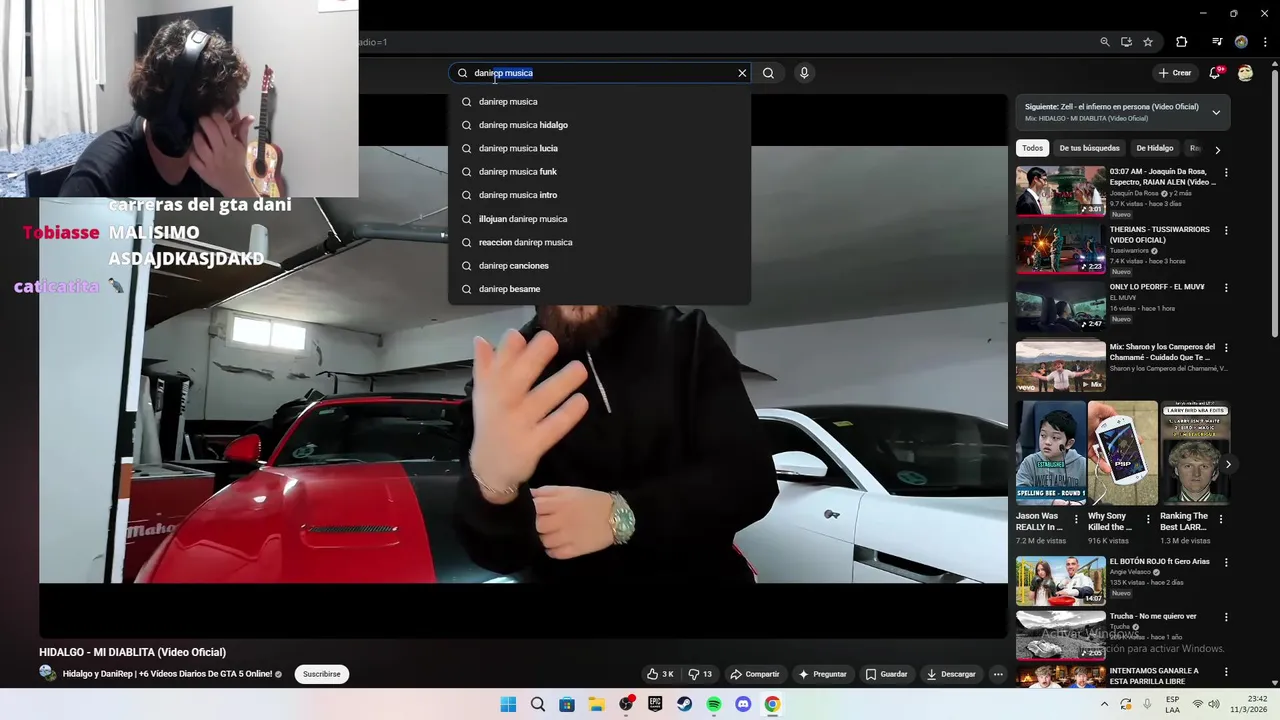Dislike the video (13)
The width and height of the screenshot is (1280, 720).
pyautogui.click(x=700, y=674)
